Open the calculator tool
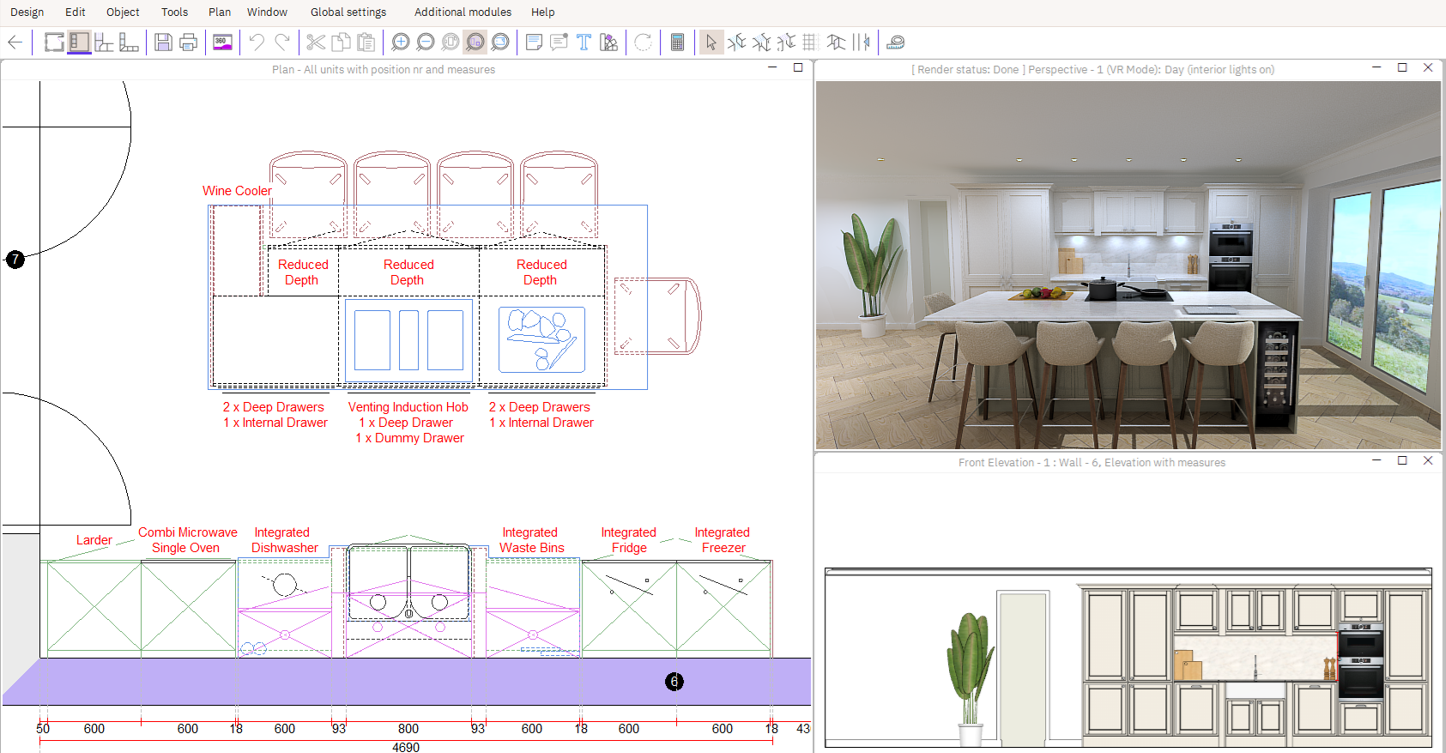This screenshot has height=753, width=1446. coord(677,42)
